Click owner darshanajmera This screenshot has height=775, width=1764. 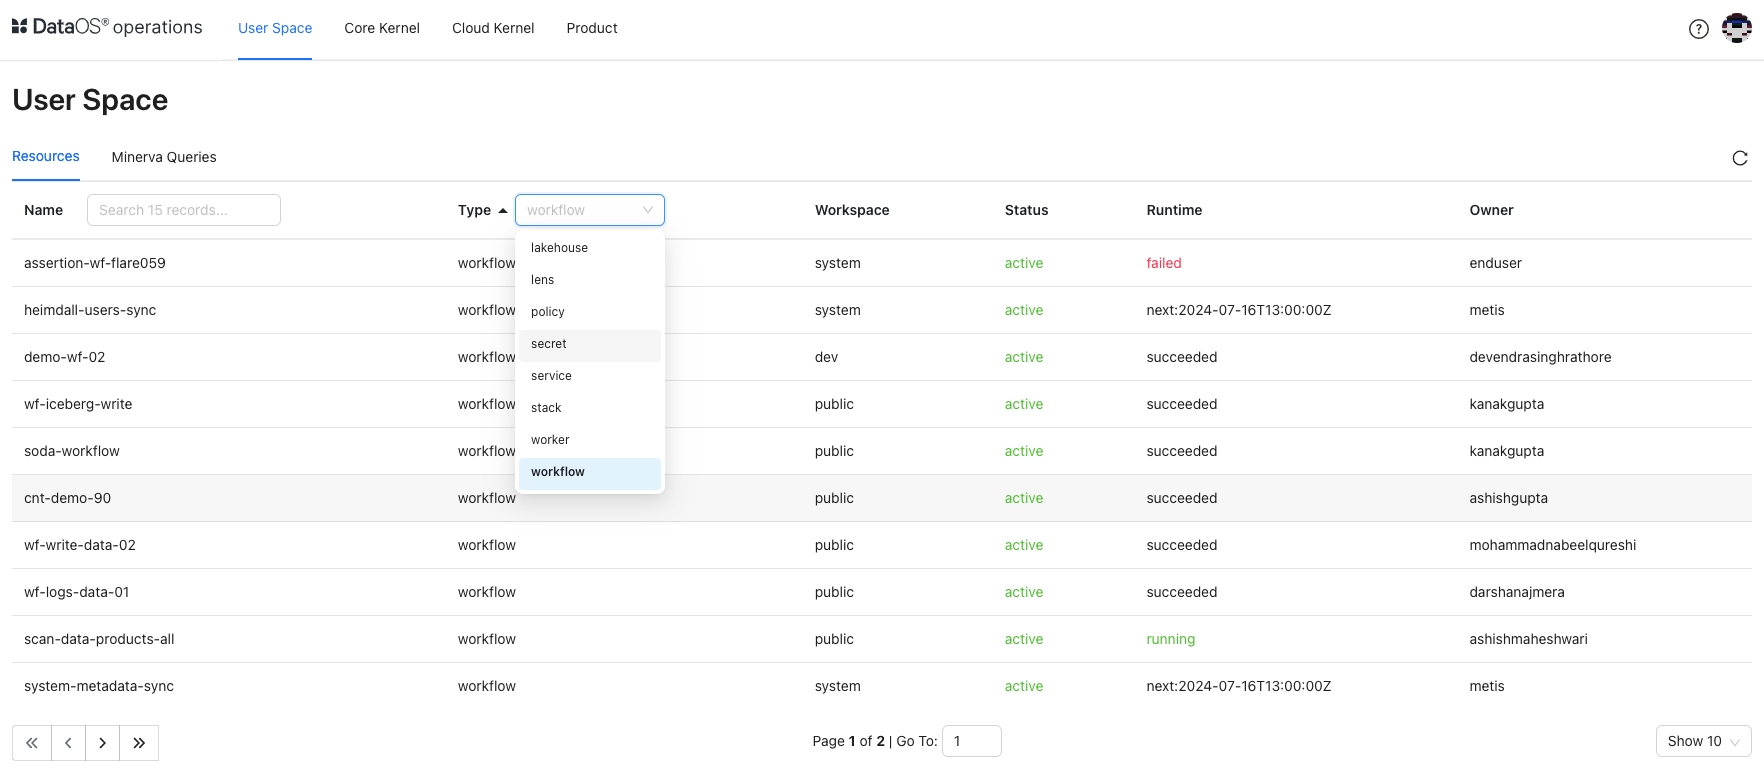click(x=1517, y=592)
